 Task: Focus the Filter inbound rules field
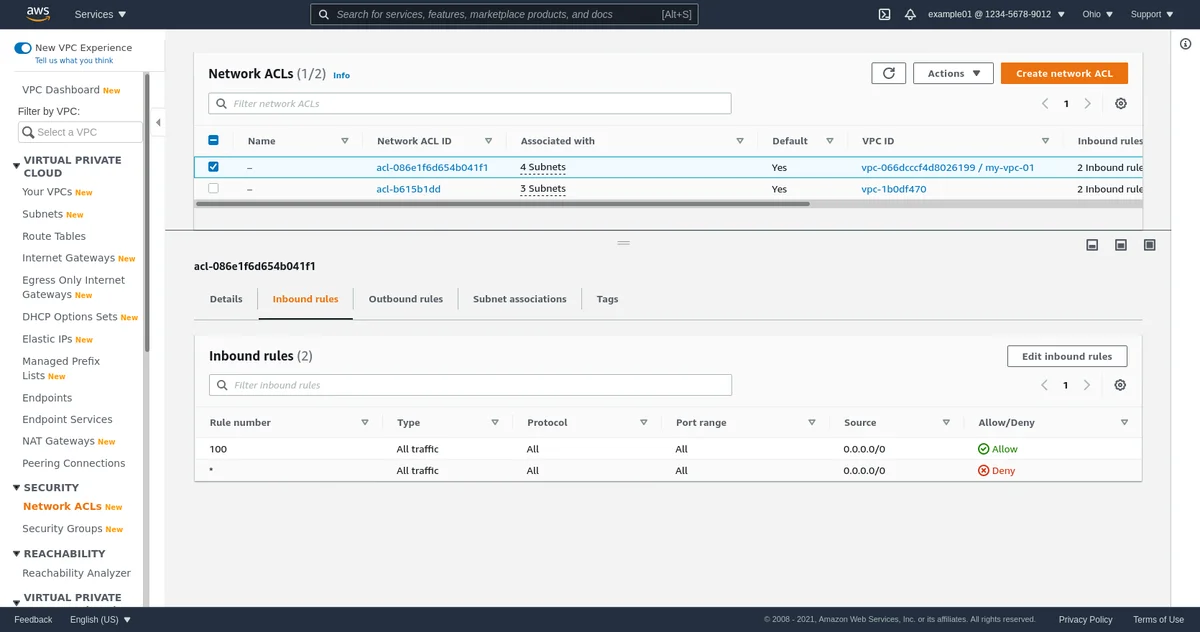470,385
